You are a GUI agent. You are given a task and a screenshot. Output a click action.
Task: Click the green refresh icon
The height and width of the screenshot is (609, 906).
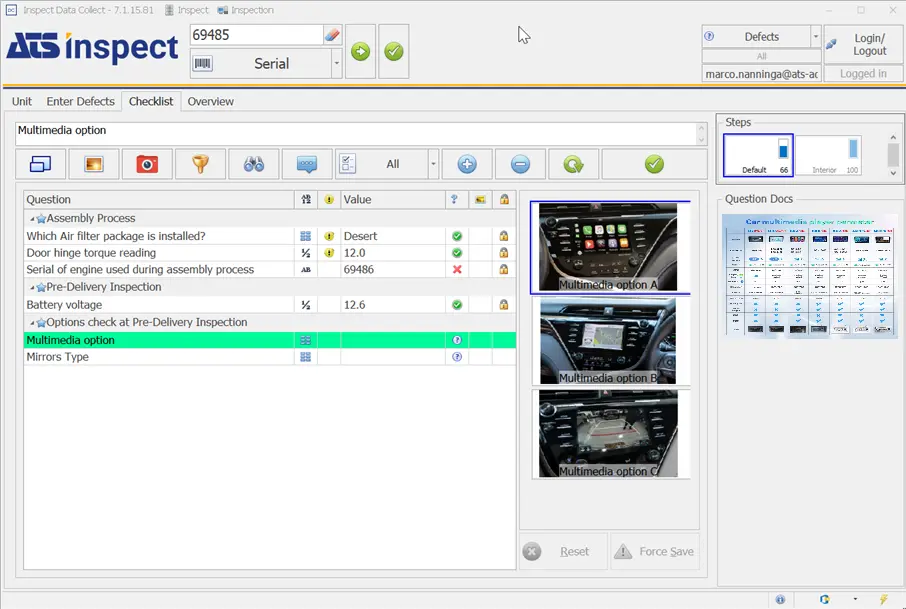click(573, 164)
